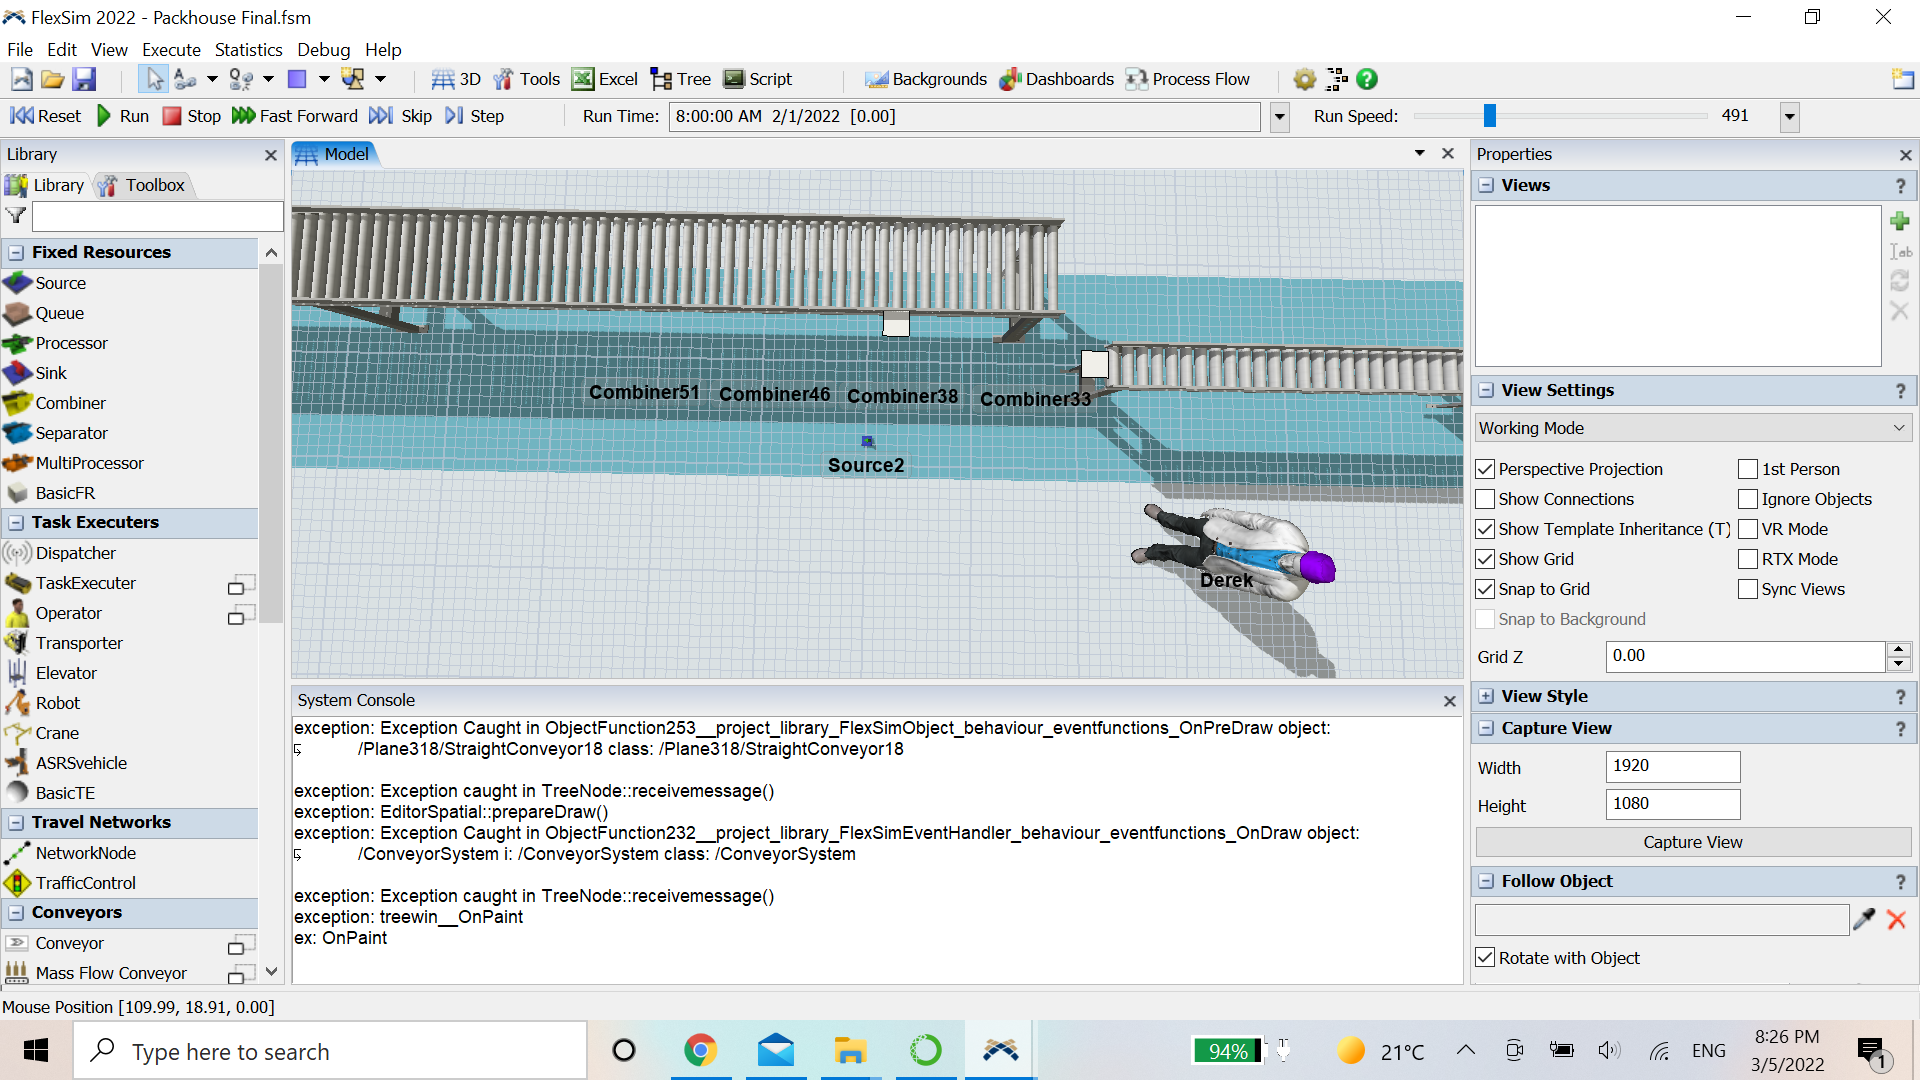This screenshot has width=1920, height=1080.
Task: Open the Dashboards toolbar button
Action: [1056, 79]
